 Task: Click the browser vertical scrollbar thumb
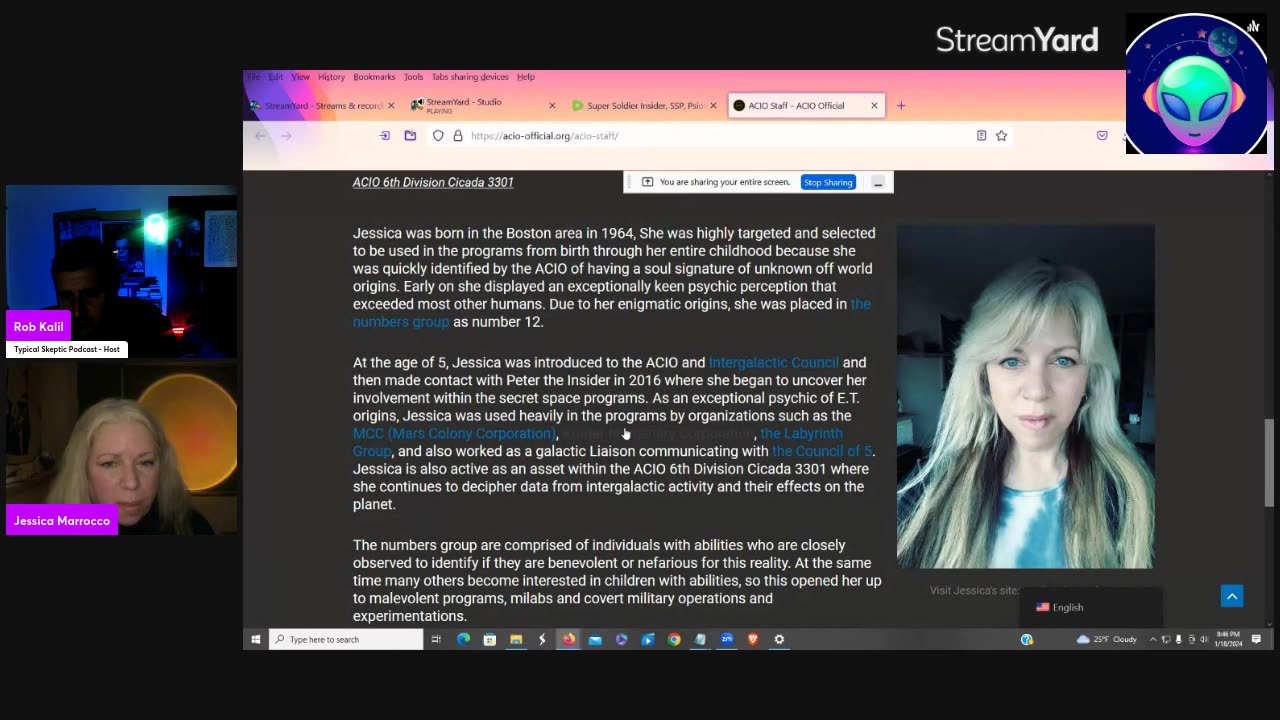pos(1271,463)
